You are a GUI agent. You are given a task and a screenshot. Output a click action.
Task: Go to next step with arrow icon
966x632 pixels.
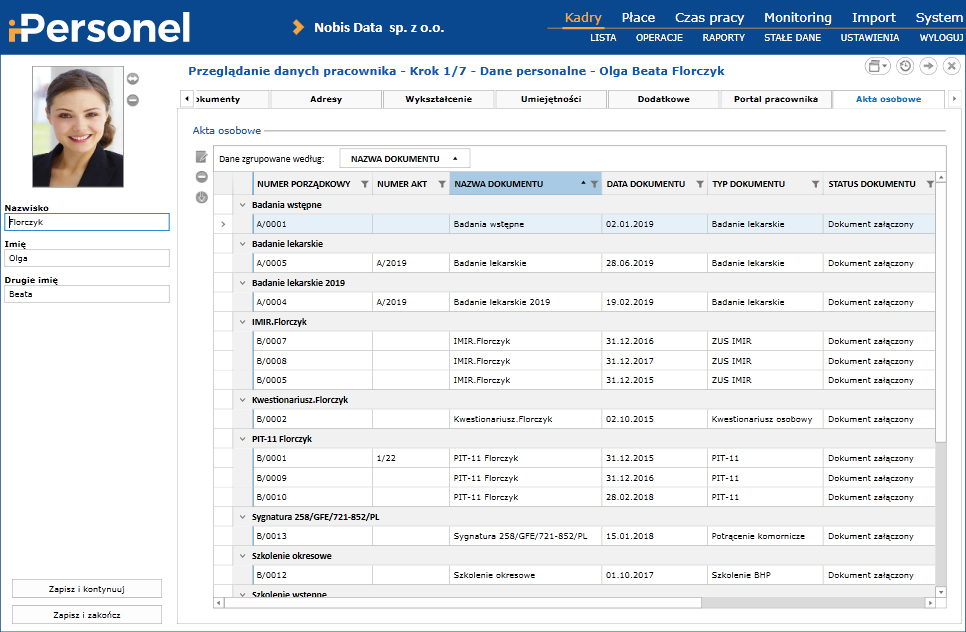(x=928, y=66)
